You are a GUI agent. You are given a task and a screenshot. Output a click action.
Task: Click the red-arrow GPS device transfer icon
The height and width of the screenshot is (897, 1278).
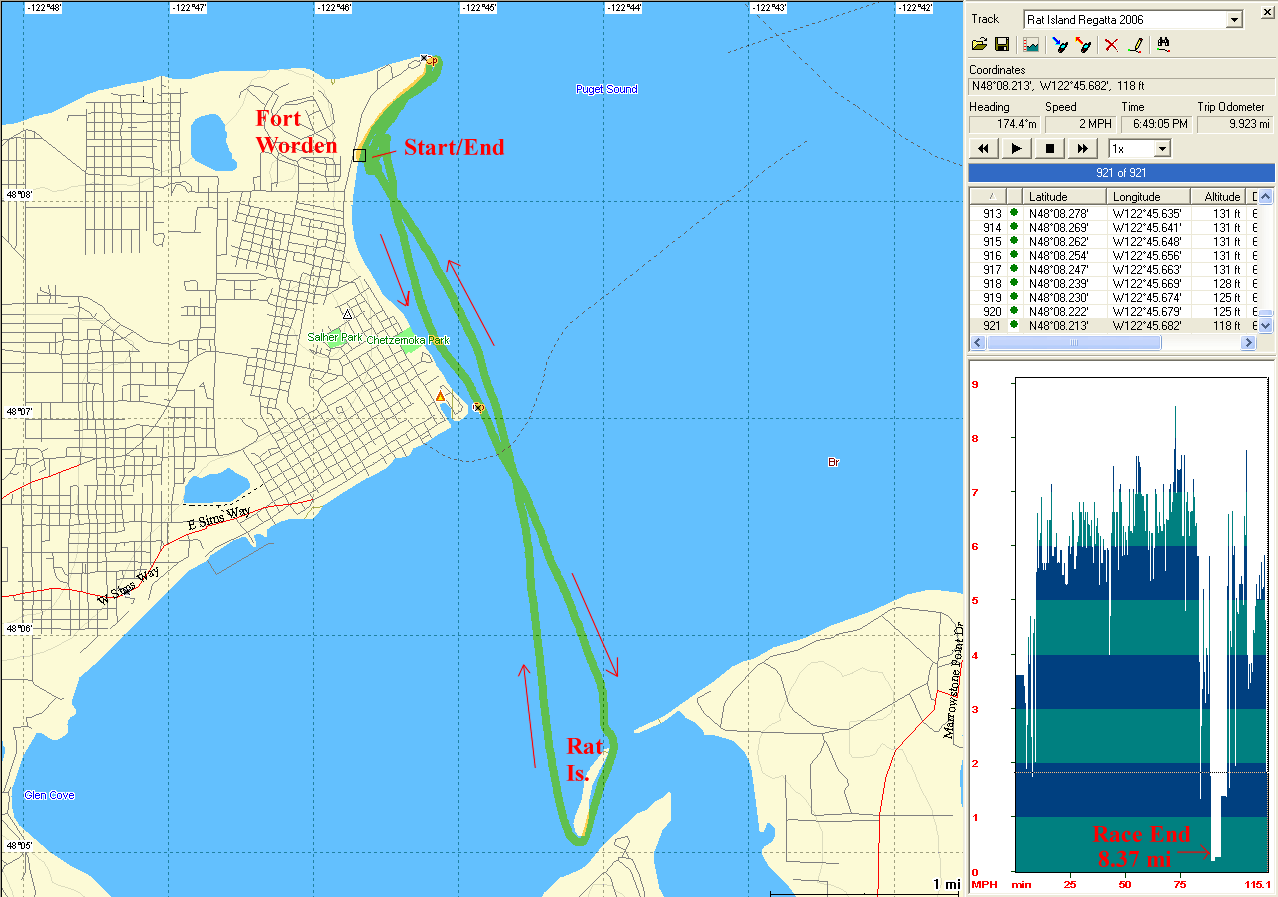(x=1083, y=45)
